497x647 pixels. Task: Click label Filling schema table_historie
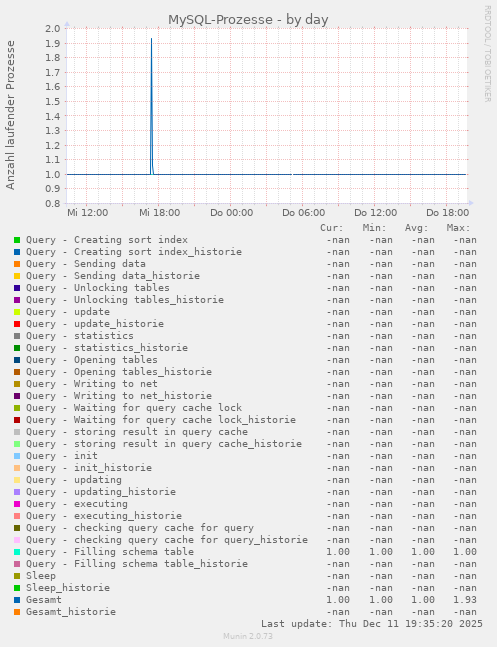(x=161, y=564)
